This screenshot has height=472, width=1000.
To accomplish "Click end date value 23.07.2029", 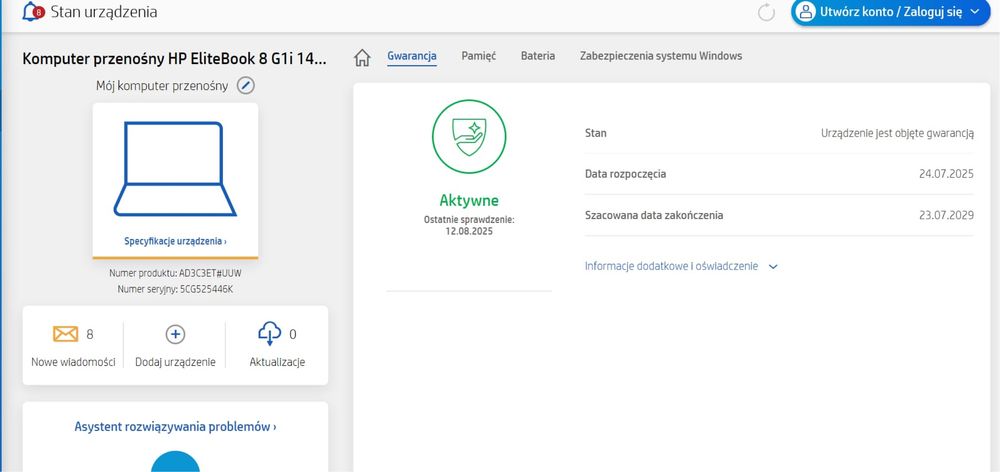I will point(946,215).
